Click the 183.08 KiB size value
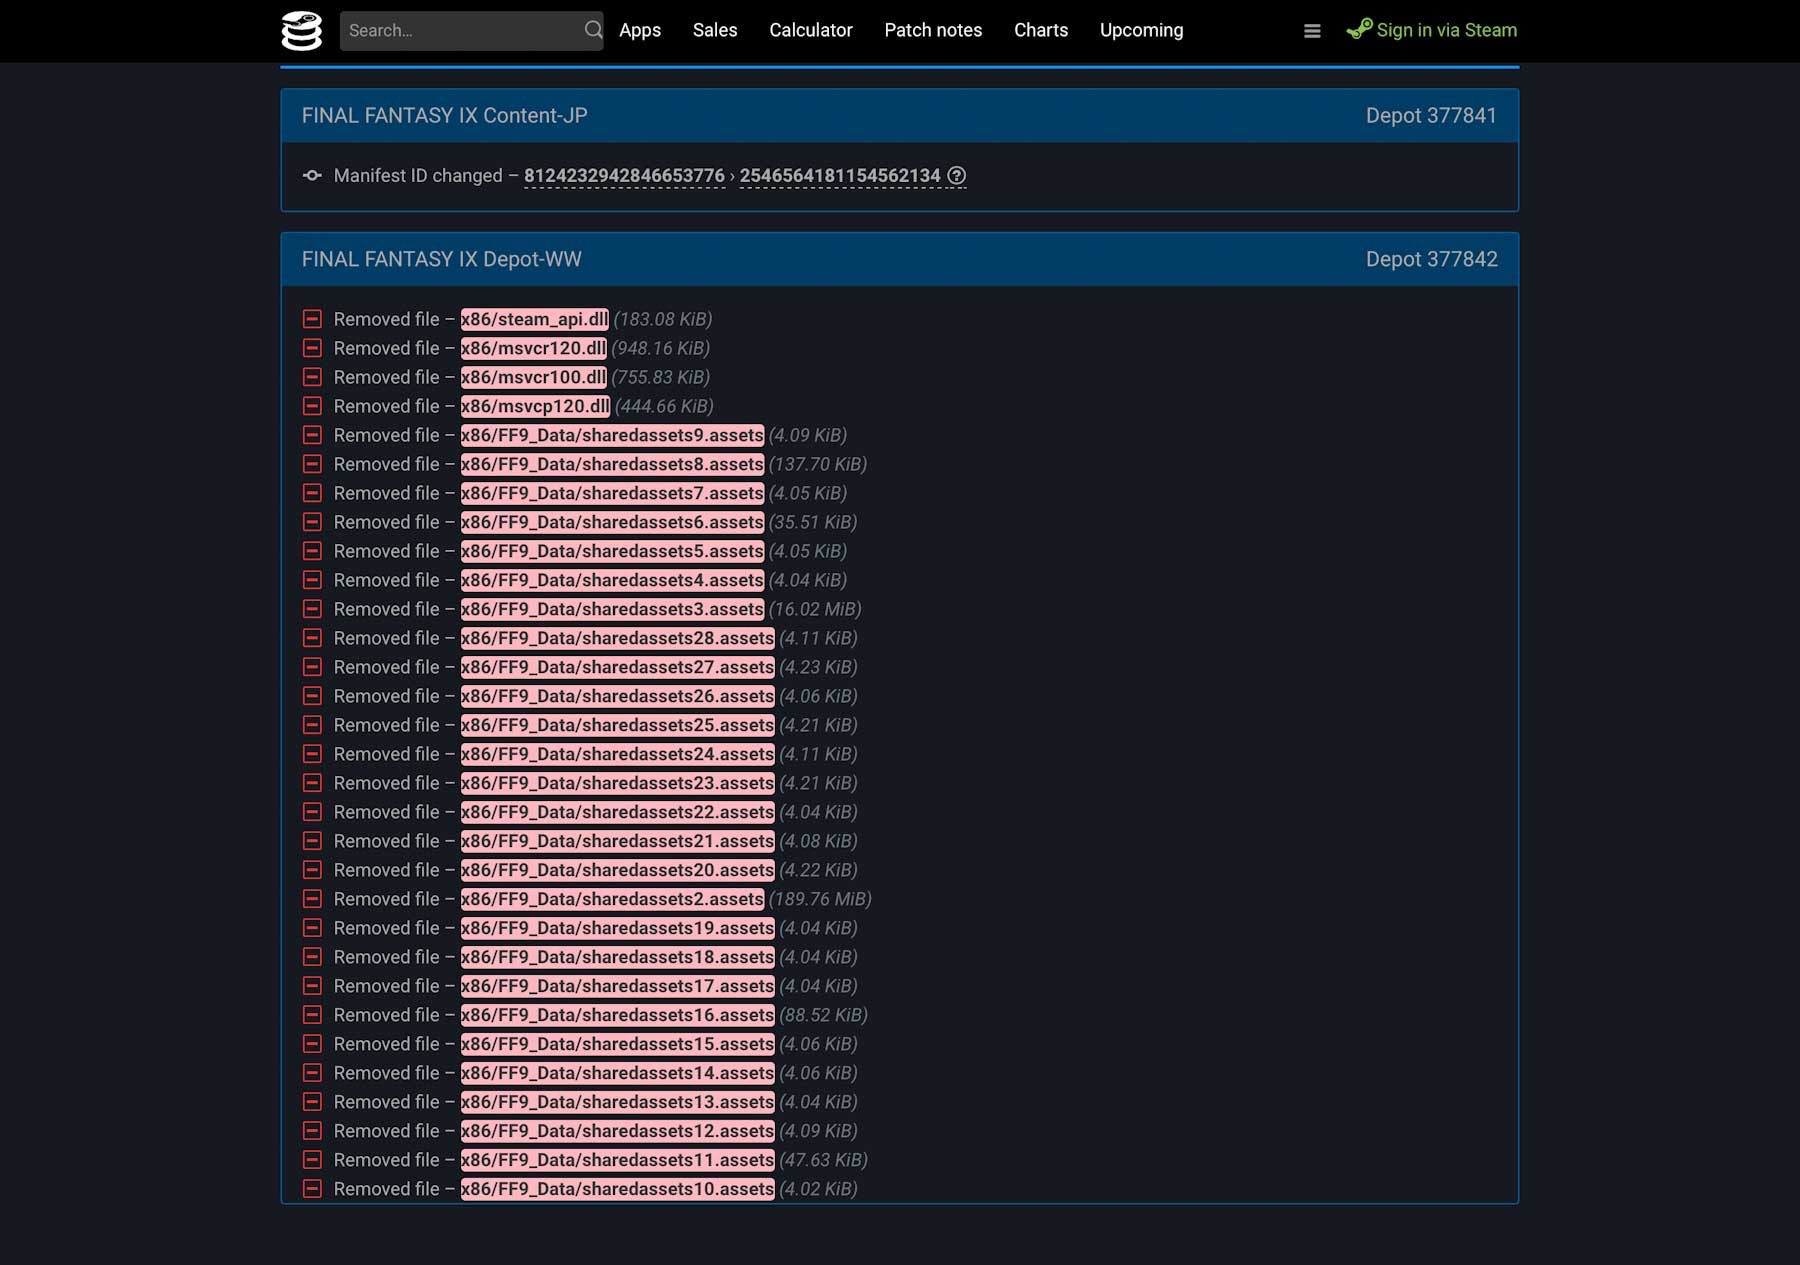Screen dimensions: 1800x1265 click(x=663, y=319)
